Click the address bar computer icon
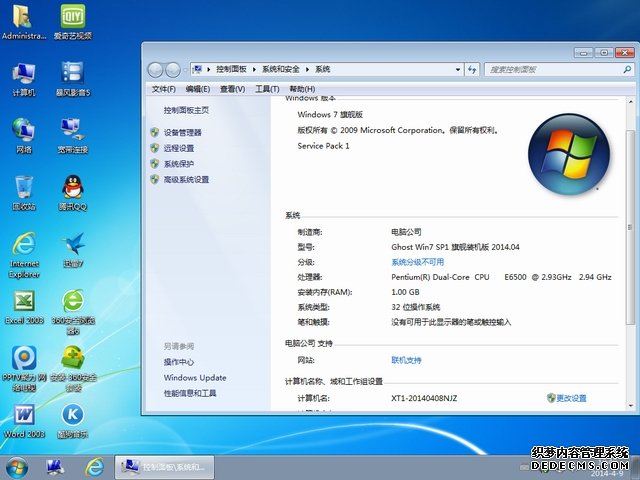The height and width of the screenshot is (480, 640). pyautogui.click(x=197, y=69)
